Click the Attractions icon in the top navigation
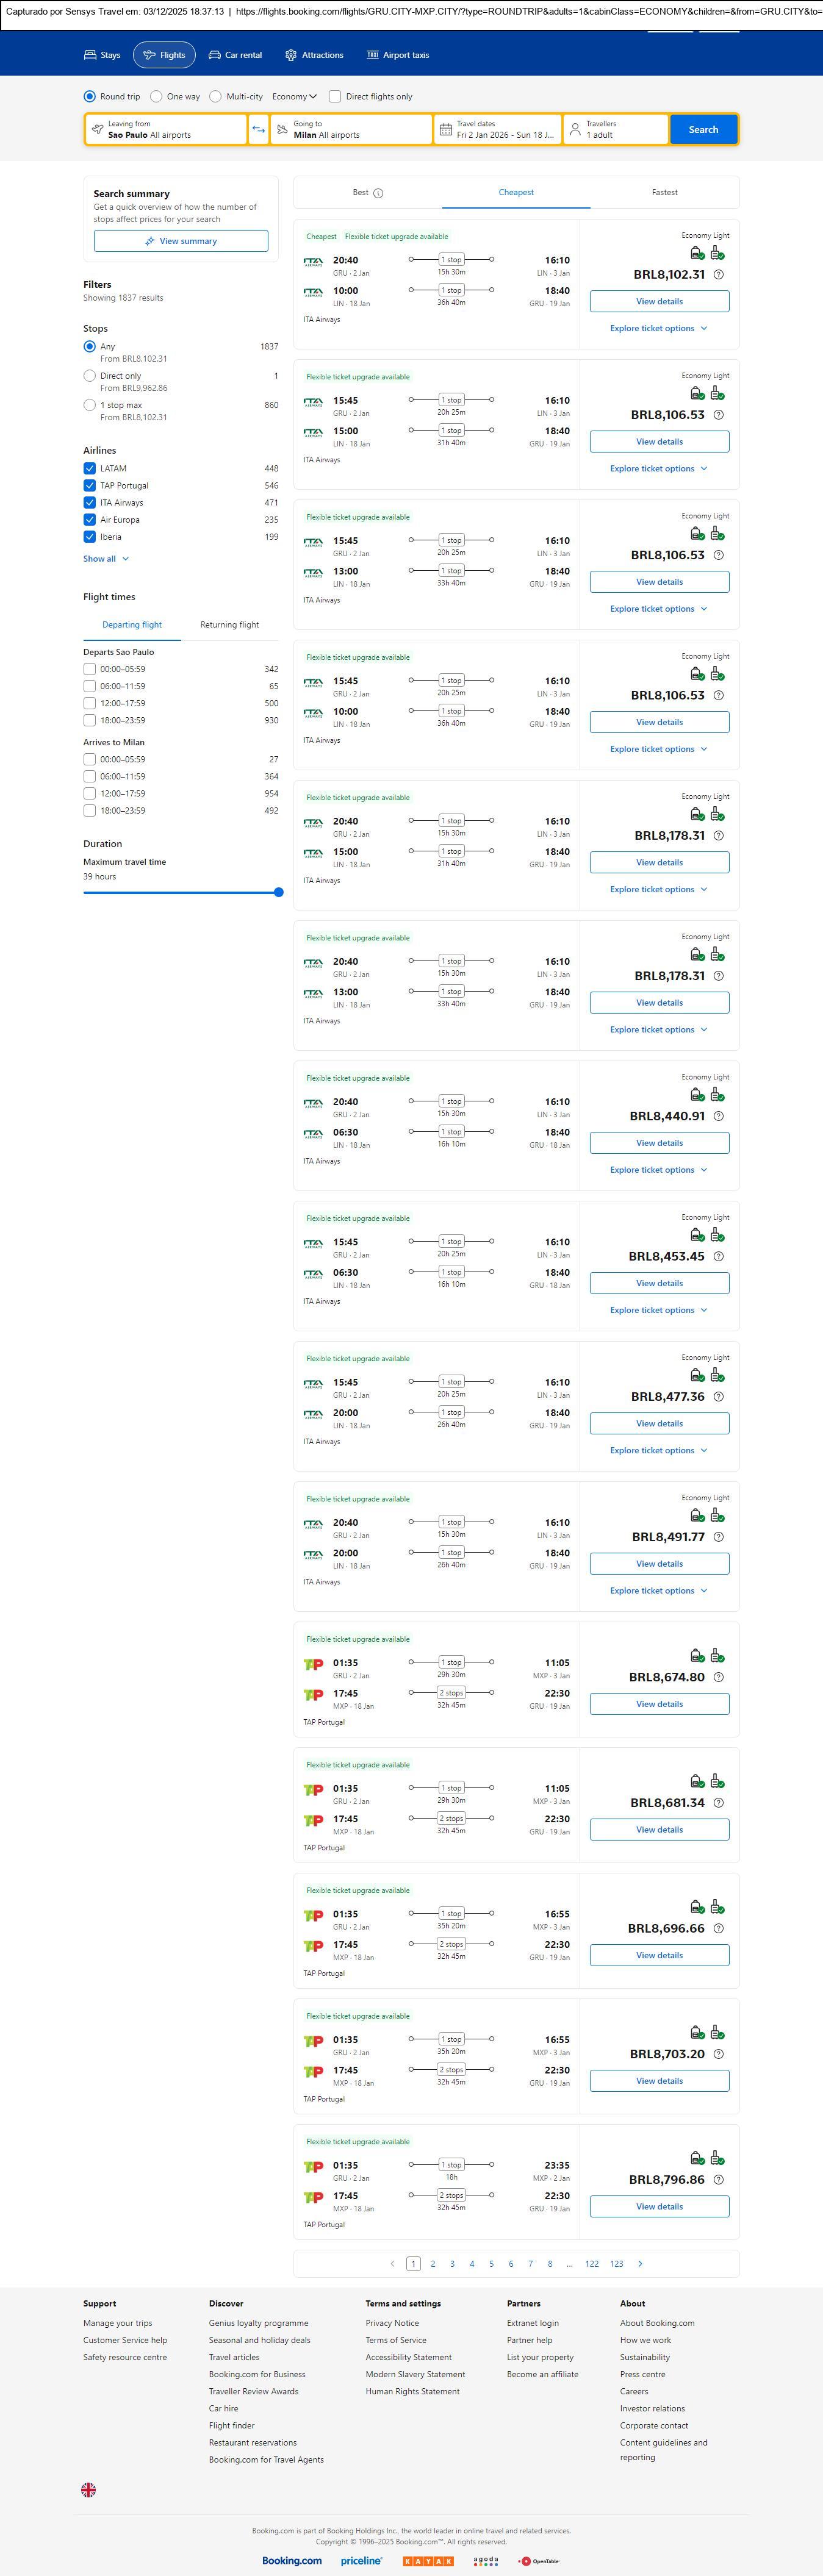Viewport: 823px width, 2576px height. [x=291, y=55]
